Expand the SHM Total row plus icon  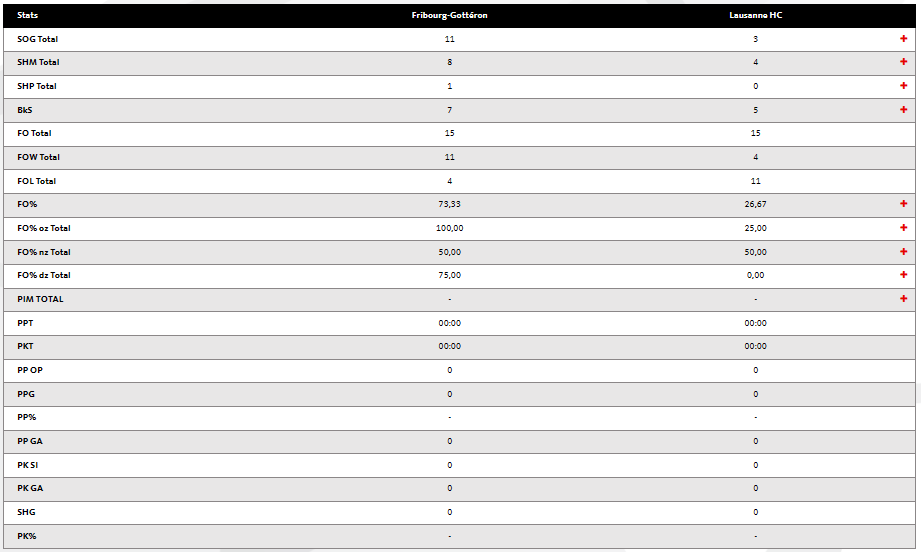pyautogui.click(x=903, y=62)
